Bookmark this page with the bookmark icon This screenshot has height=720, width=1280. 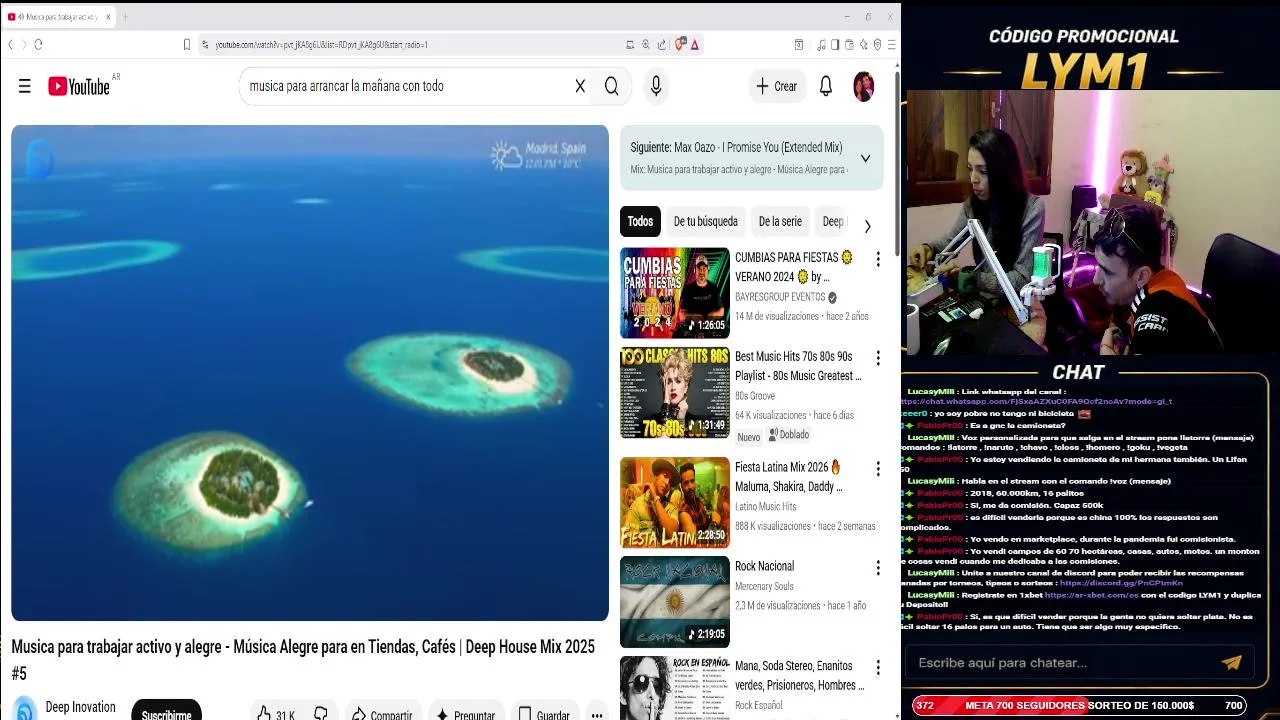(x=186, y=44)
